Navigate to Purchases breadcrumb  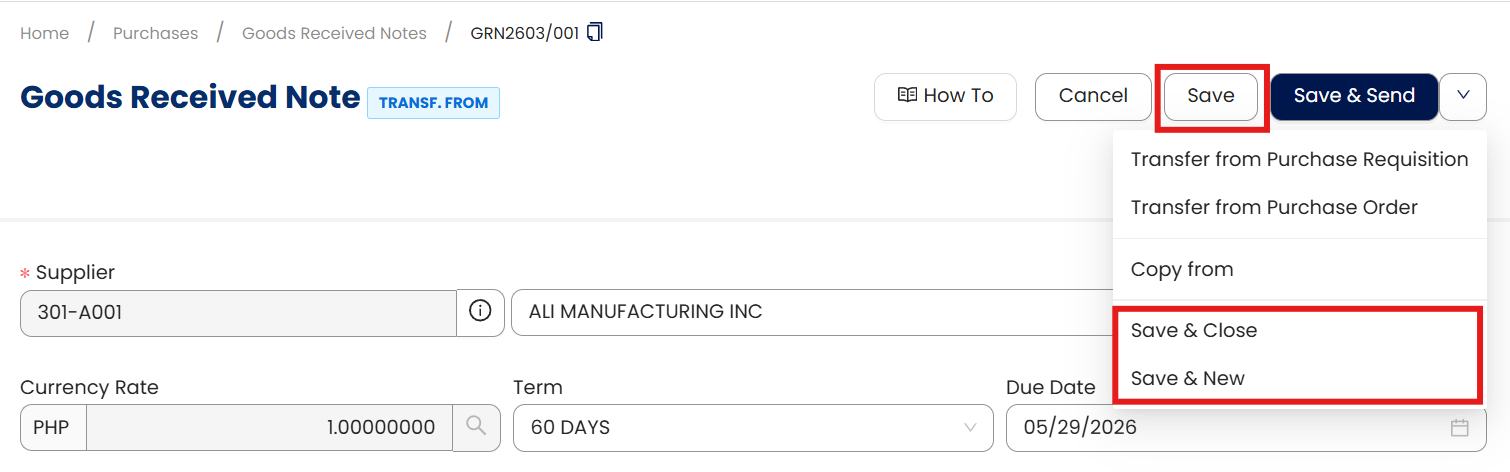[x=155, y=33]
